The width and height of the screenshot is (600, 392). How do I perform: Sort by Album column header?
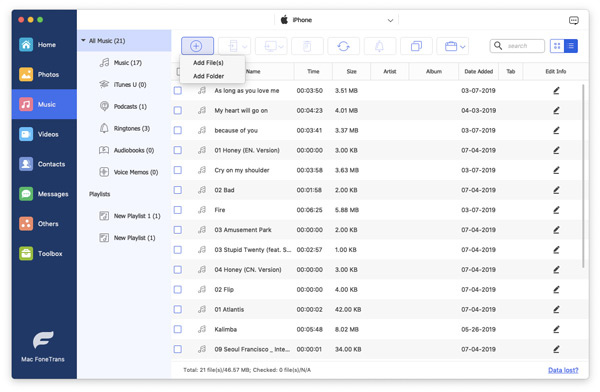pos(434,72)
